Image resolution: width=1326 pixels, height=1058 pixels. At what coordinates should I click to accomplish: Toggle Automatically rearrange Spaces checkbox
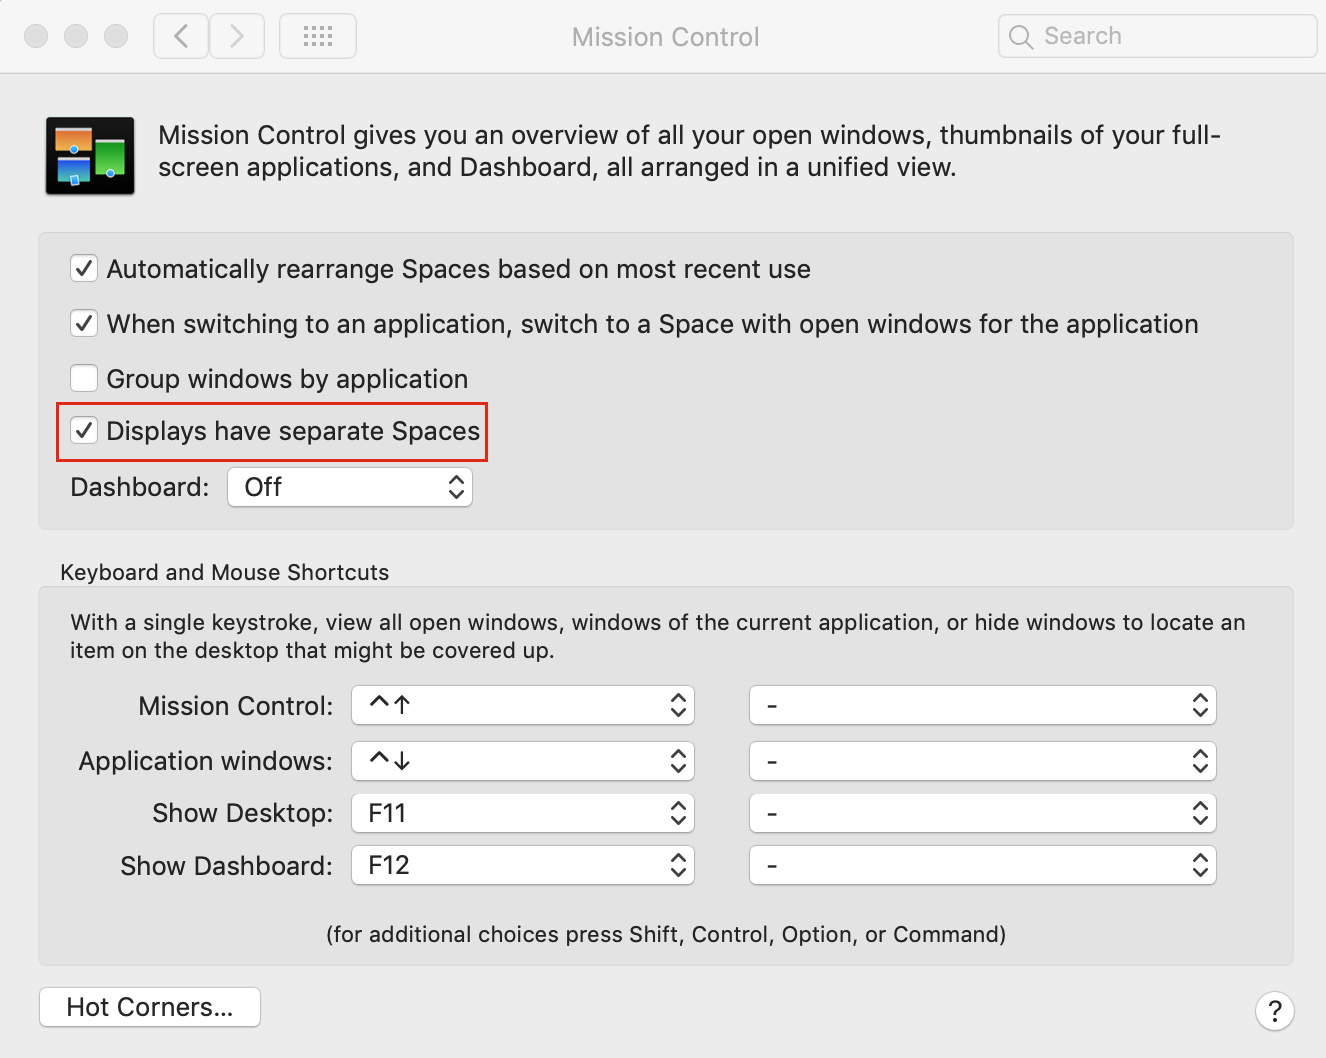click(x=84, y=269)
